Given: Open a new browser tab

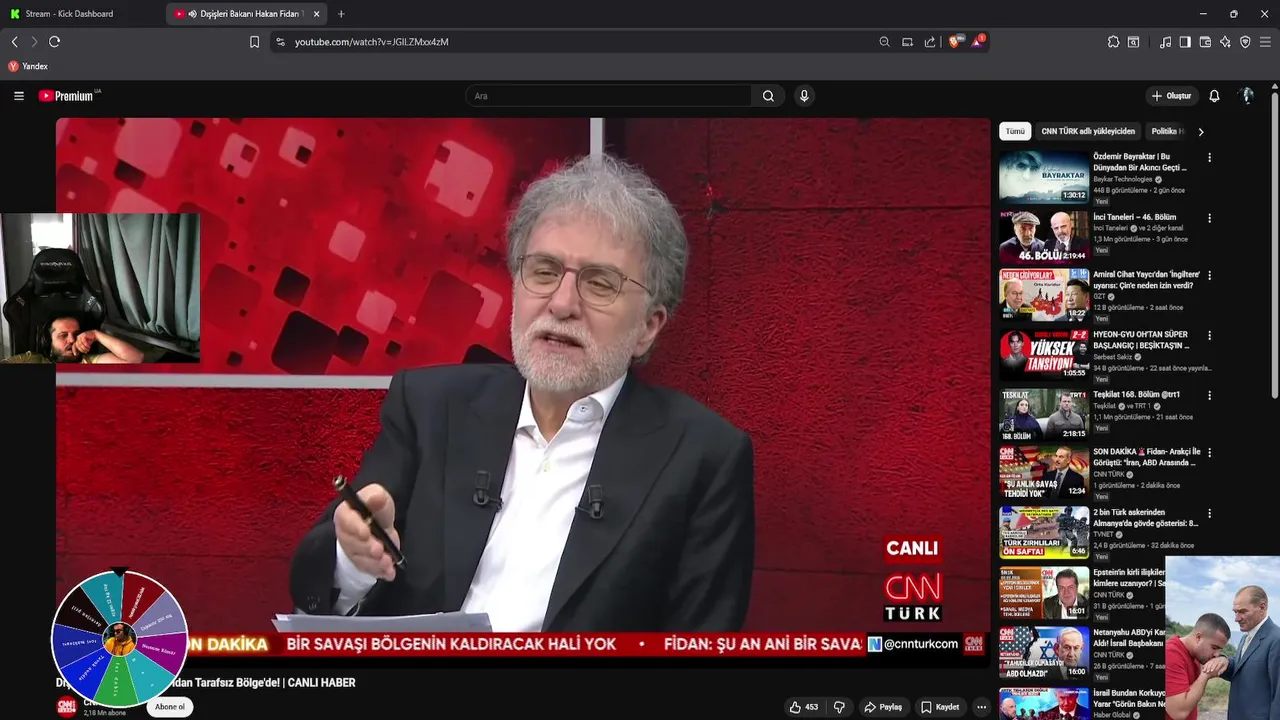Looking at the screenshot, I should coord(341,14).
